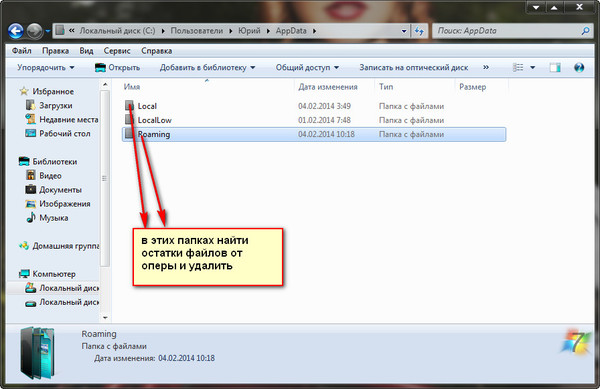Select the Roaming folder
This screenshot has width=600, height=389.
tap(314, 134)
